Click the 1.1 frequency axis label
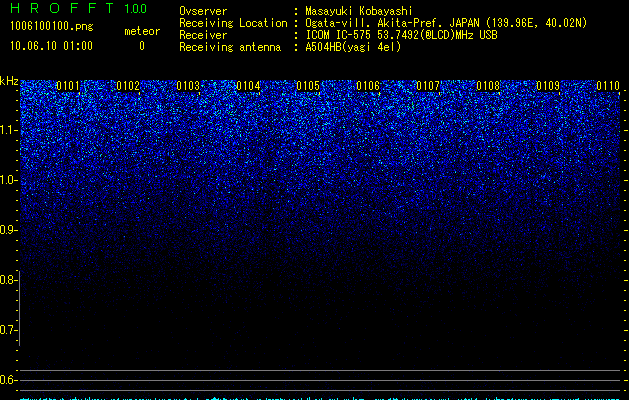The height and width of the screenshot is (400, 629). 8,130
